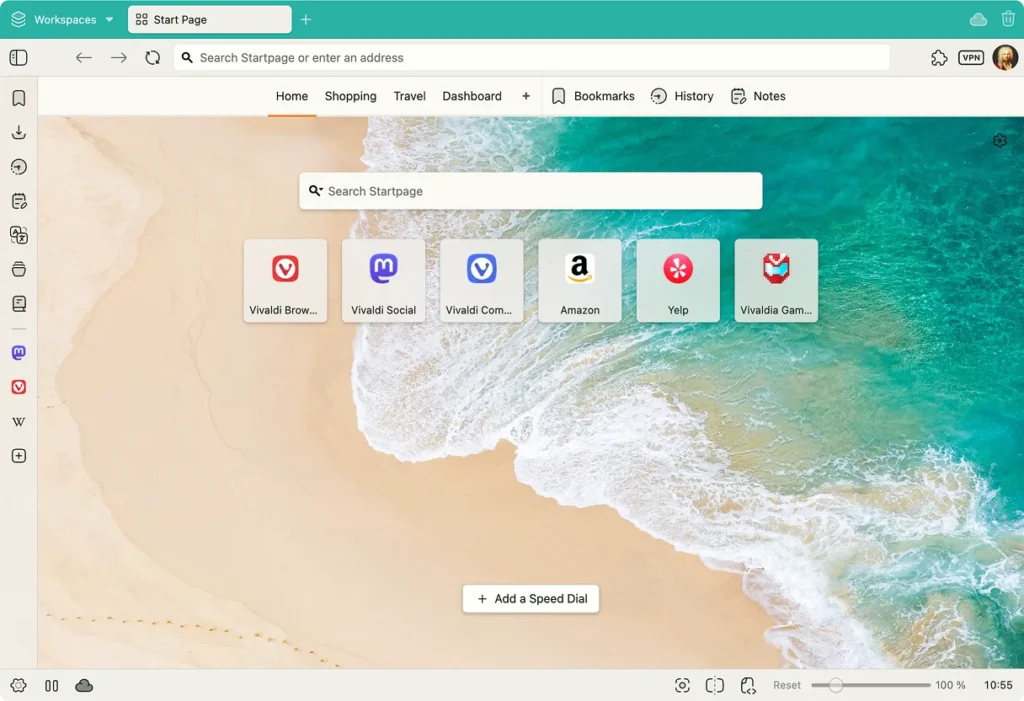Image resolution: width=1024 pixels, height=701 pixels.
Task: Open the Amazon speed dial
Action: click(x=579, y=280)
